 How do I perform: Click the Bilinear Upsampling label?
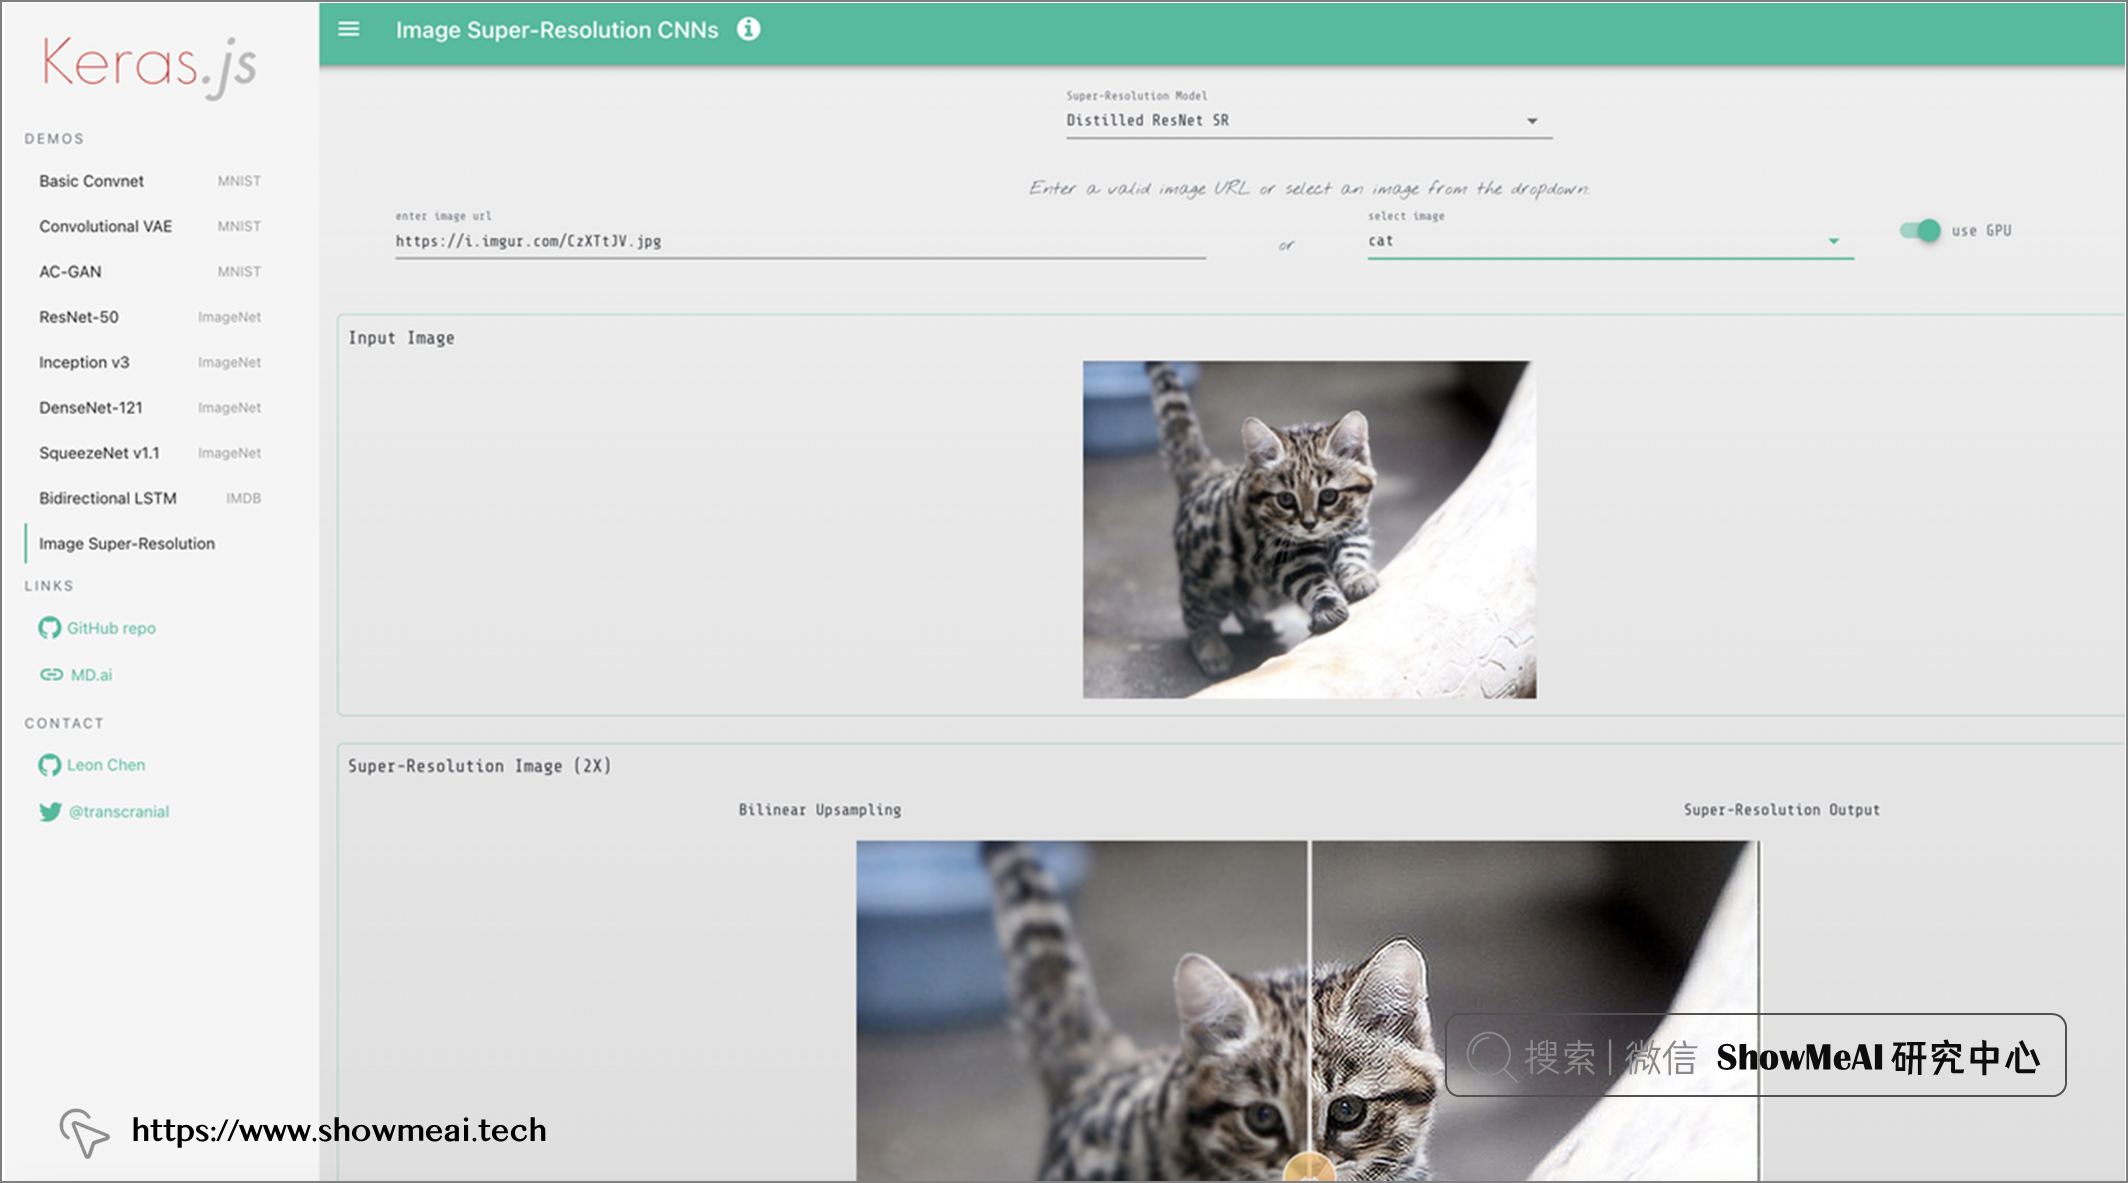tap(820, 810)
